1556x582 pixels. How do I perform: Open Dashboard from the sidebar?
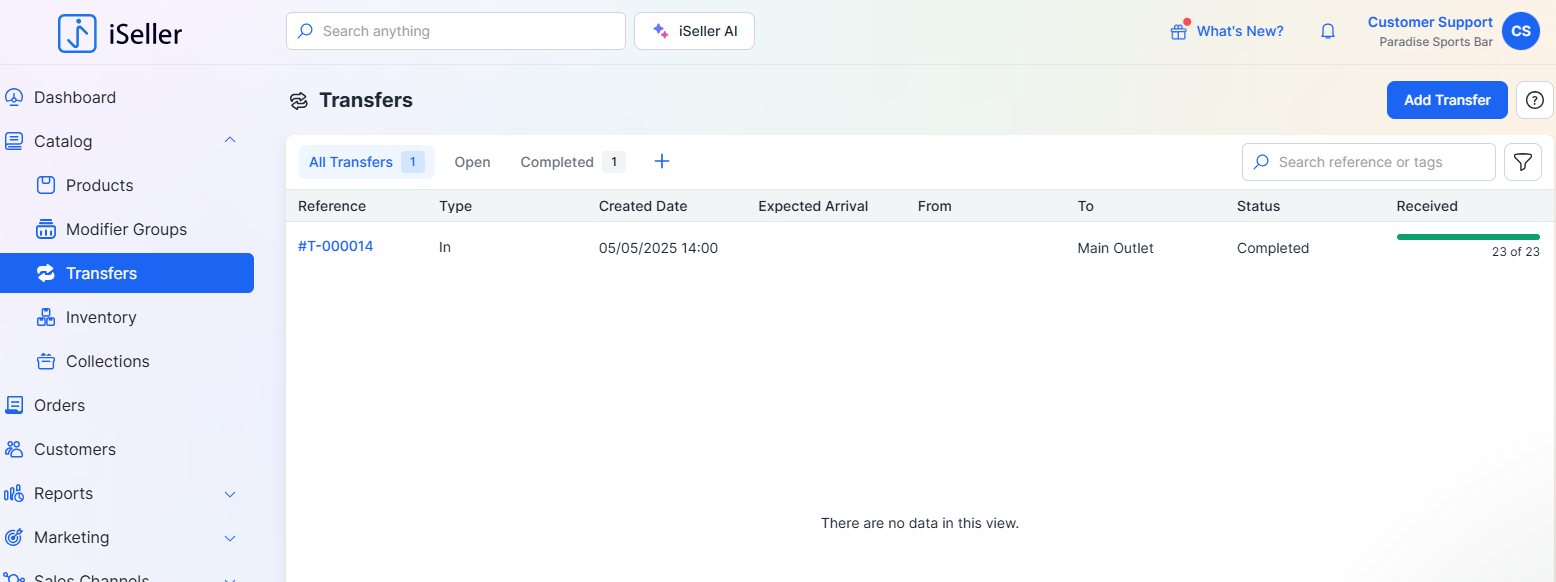pos(74,97)
